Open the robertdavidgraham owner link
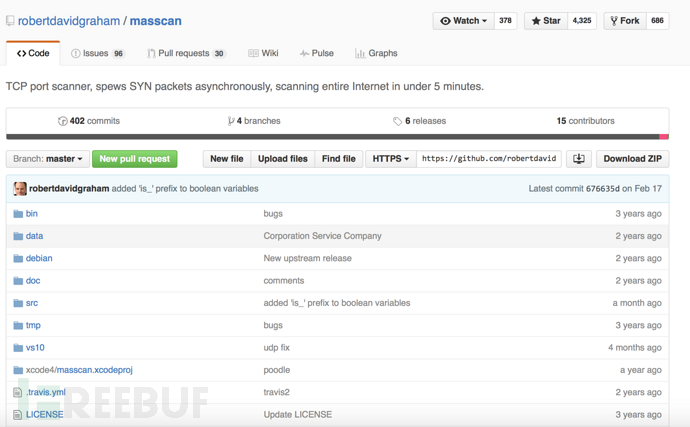Image resolution: width=690 pixels, height=427 pixels. pos(69,21)
